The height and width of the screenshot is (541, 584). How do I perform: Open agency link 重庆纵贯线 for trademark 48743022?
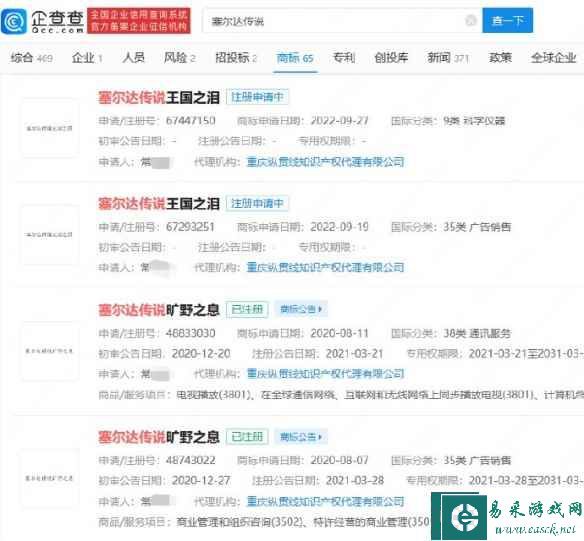pos(326,502)
